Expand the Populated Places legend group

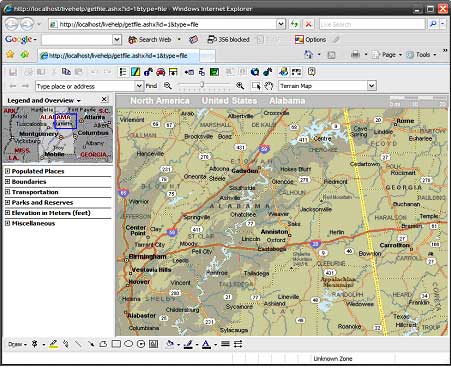pos(7,171)
